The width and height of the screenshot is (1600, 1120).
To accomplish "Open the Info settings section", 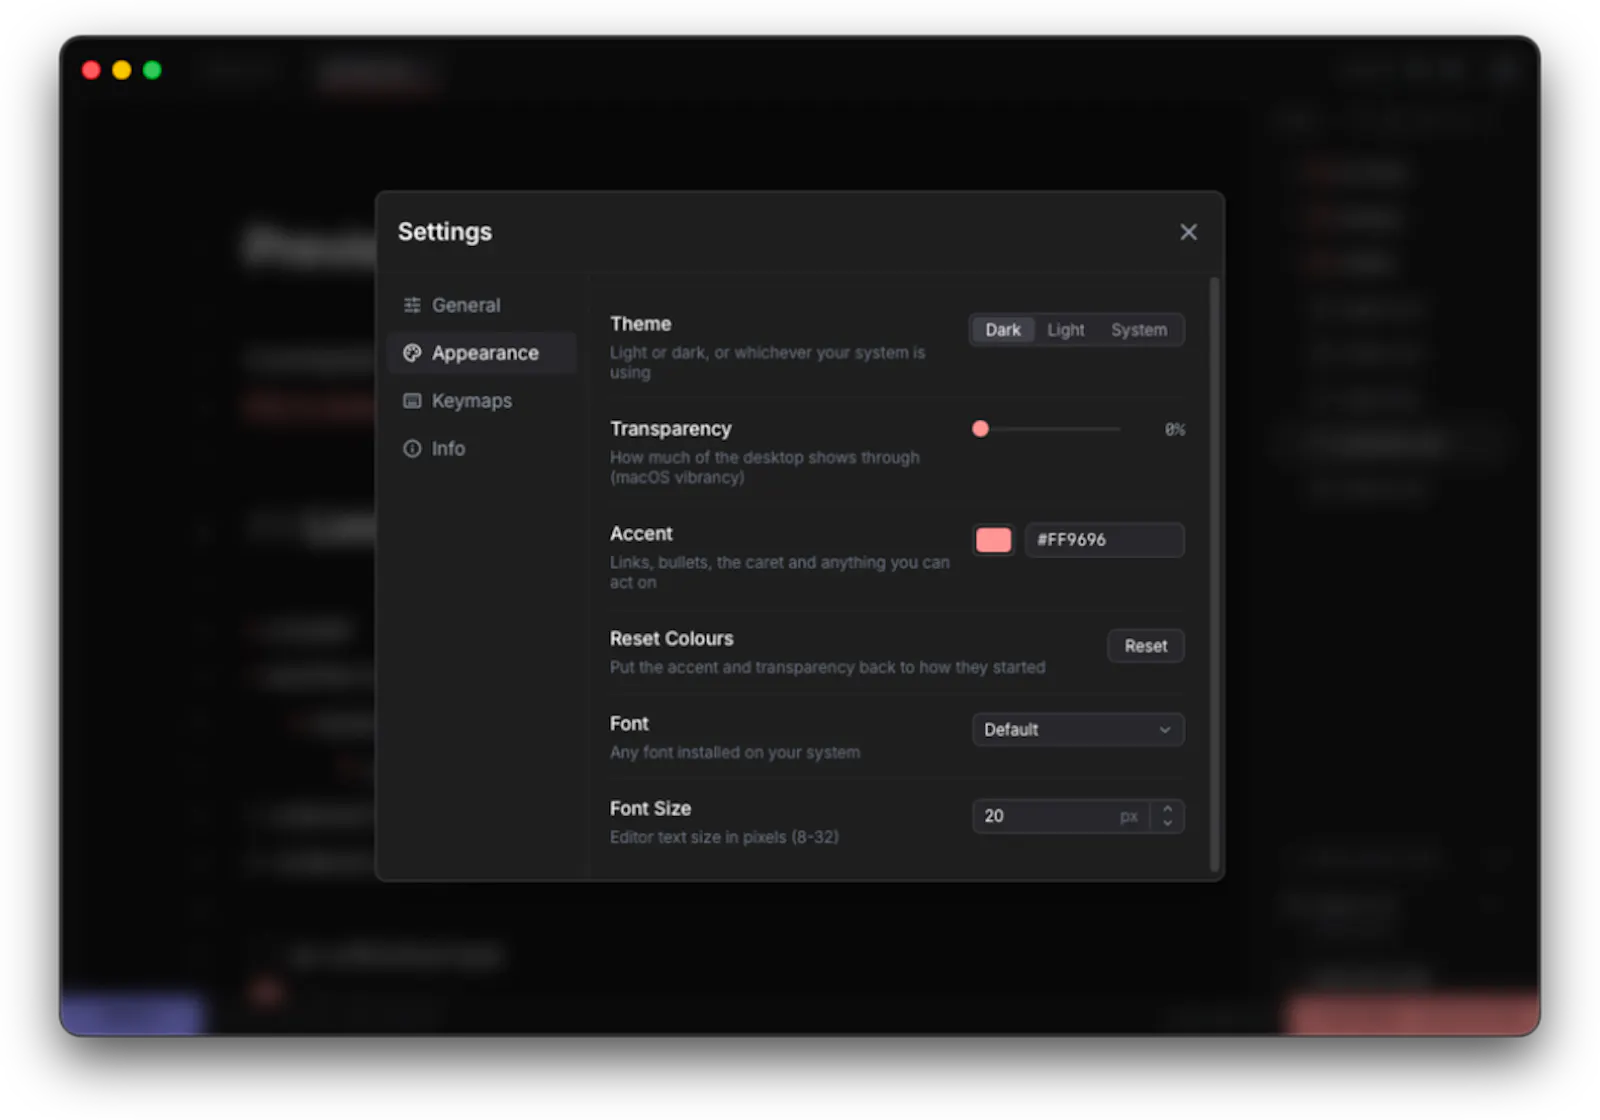I will [482, 449].
